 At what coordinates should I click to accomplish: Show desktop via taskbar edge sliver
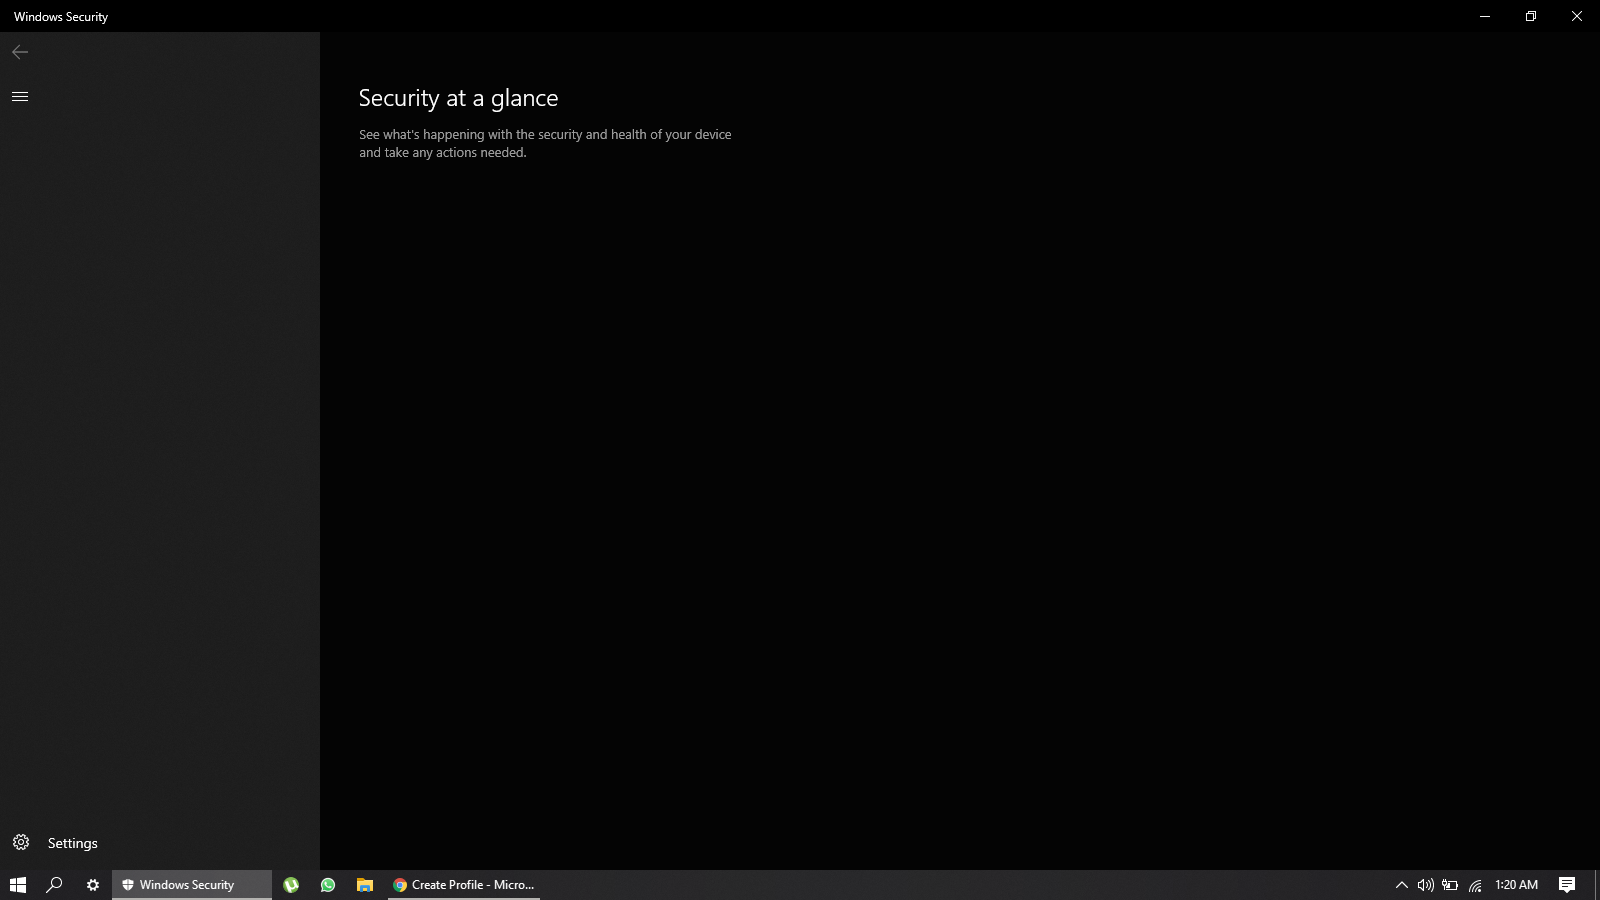pyautogui.click(x=1597, y=885)
